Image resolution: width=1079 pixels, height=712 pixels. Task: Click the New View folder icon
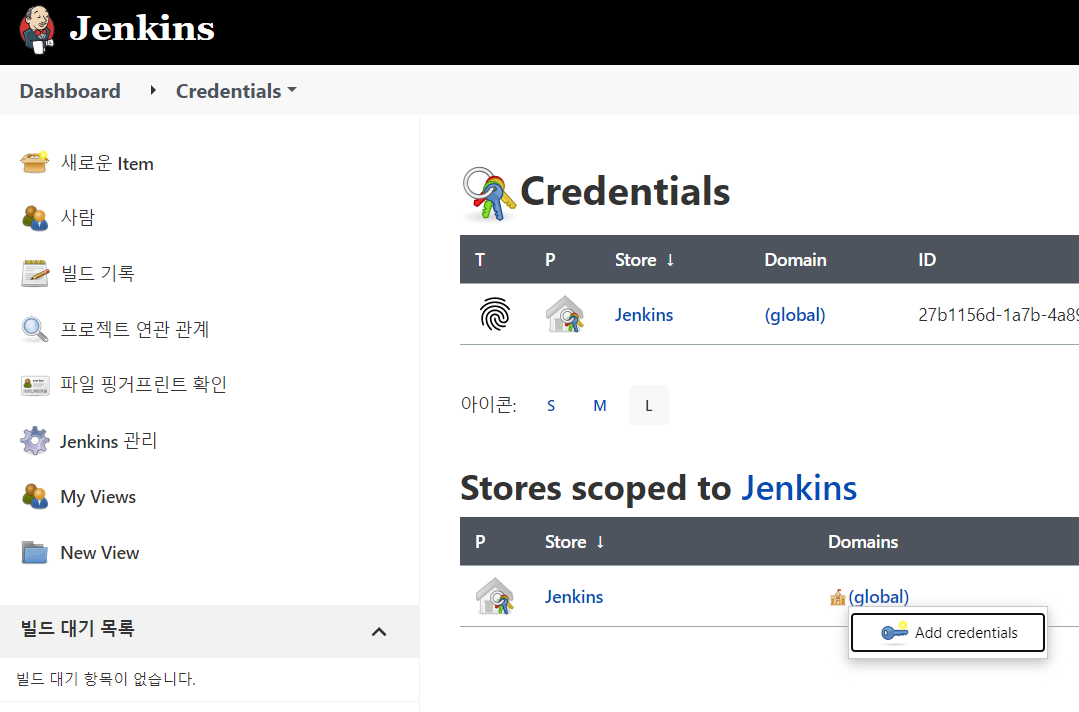(34, 552)
